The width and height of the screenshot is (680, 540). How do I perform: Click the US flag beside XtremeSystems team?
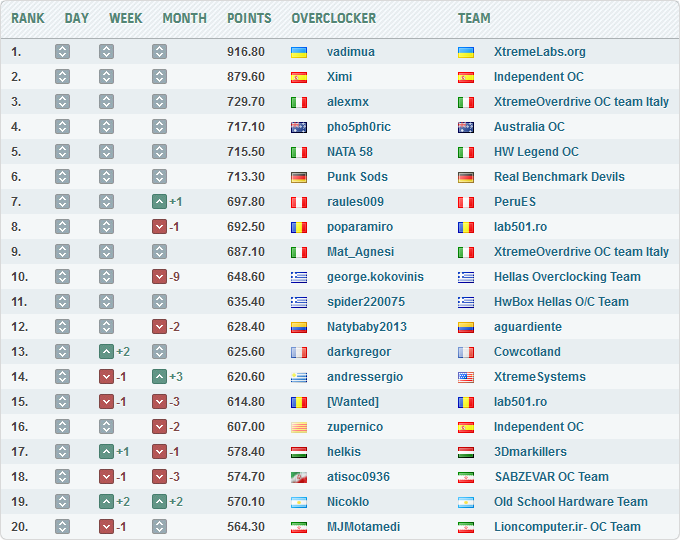point(465,377)
